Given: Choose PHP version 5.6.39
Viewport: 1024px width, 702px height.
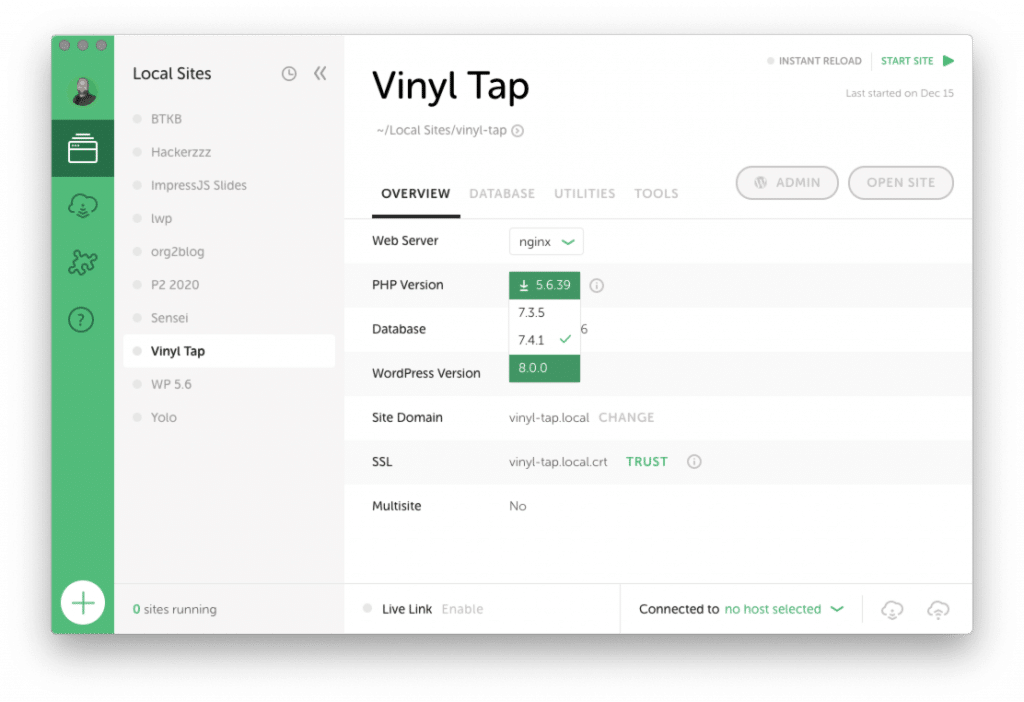Looking at the screenshot, I should point(545,285).
